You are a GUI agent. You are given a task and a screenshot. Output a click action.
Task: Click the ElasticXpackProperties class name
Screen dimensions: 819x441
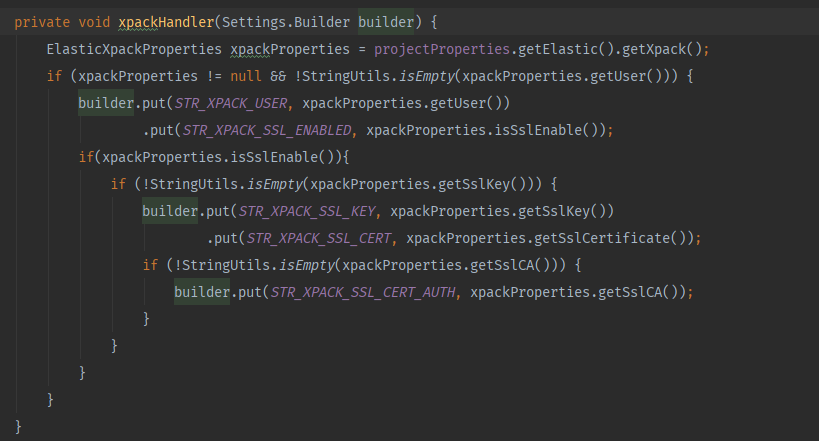pos(134,49)
